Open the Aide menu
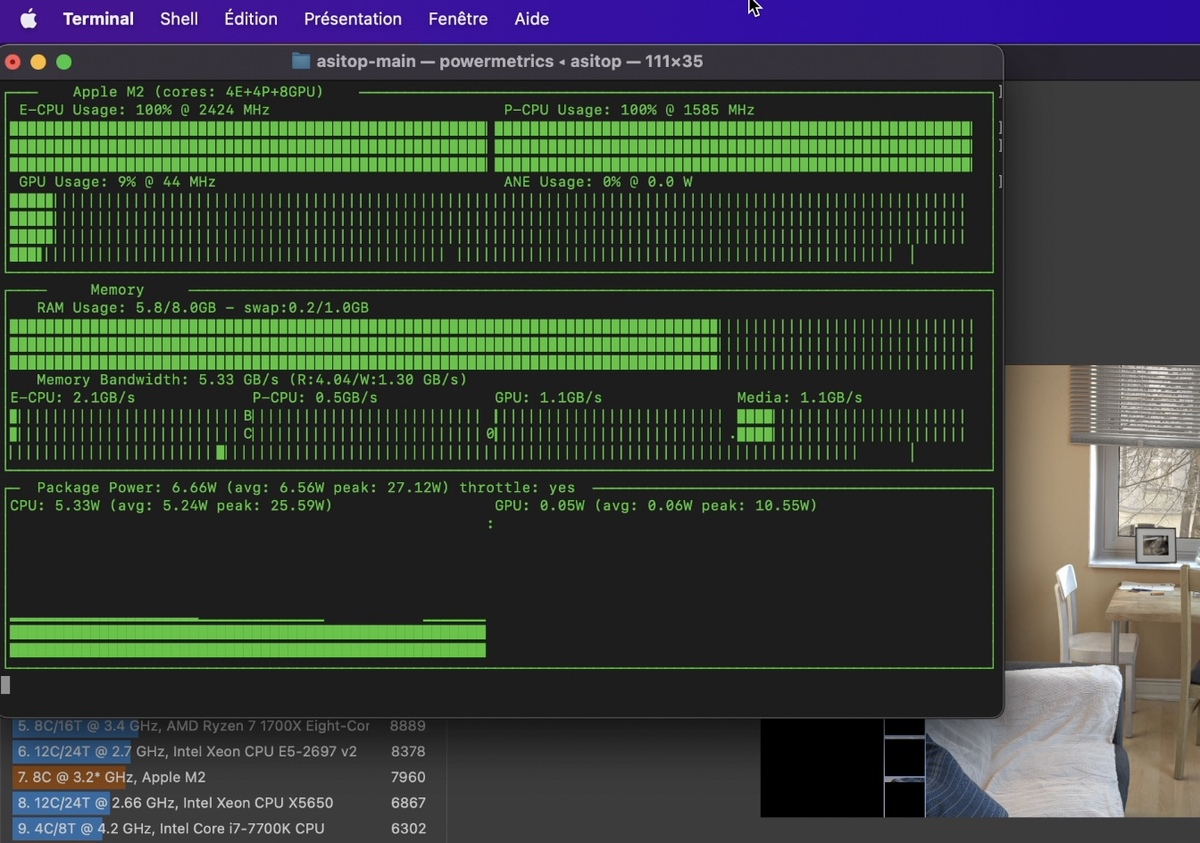Image resolution: width=1200 pixels, height=843 pixels. 531,19
